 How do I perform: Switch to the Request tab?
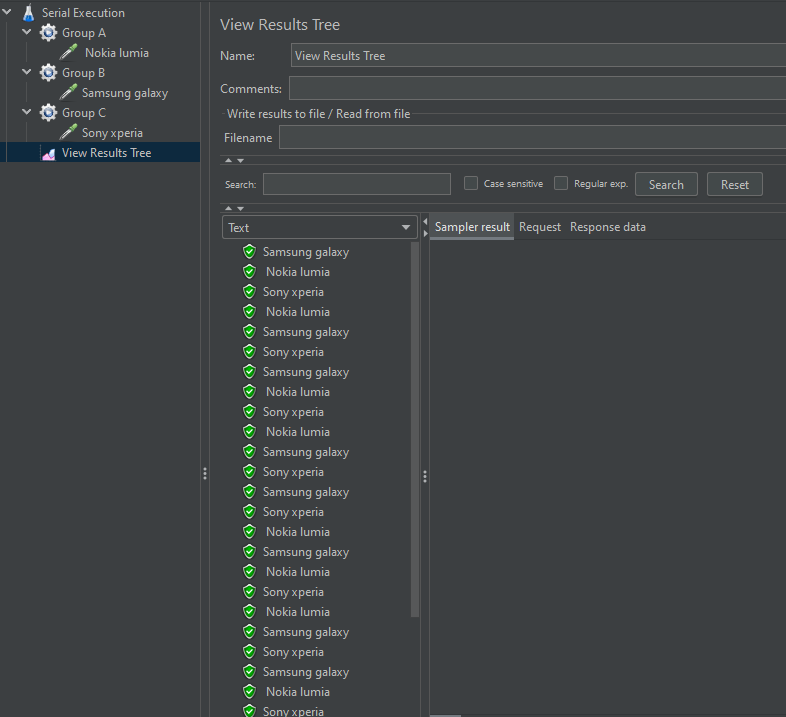[540, 227]
